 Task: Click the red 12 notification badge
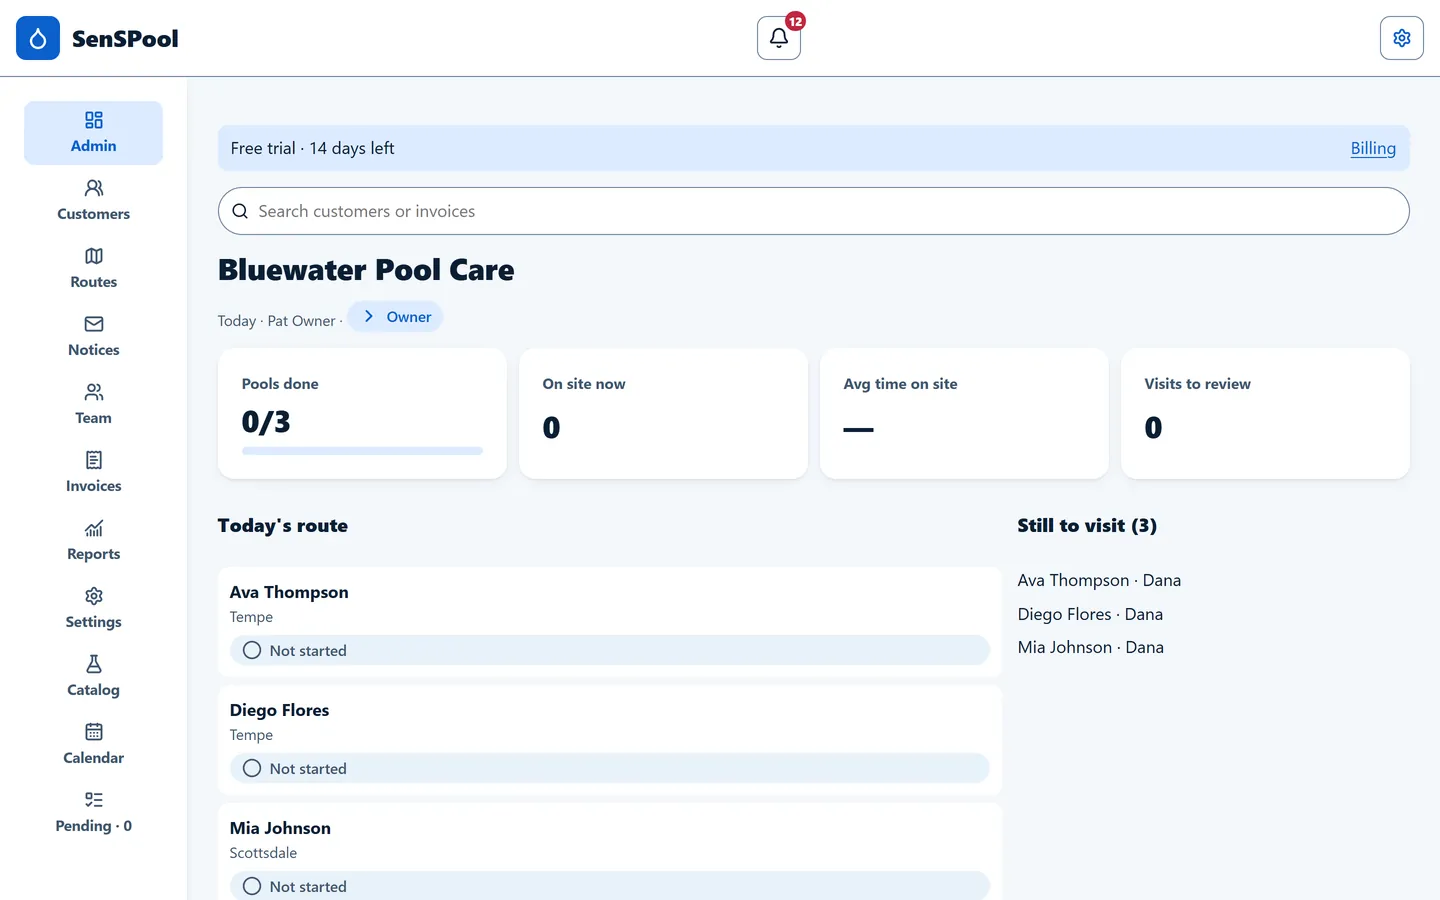[795, 21]
